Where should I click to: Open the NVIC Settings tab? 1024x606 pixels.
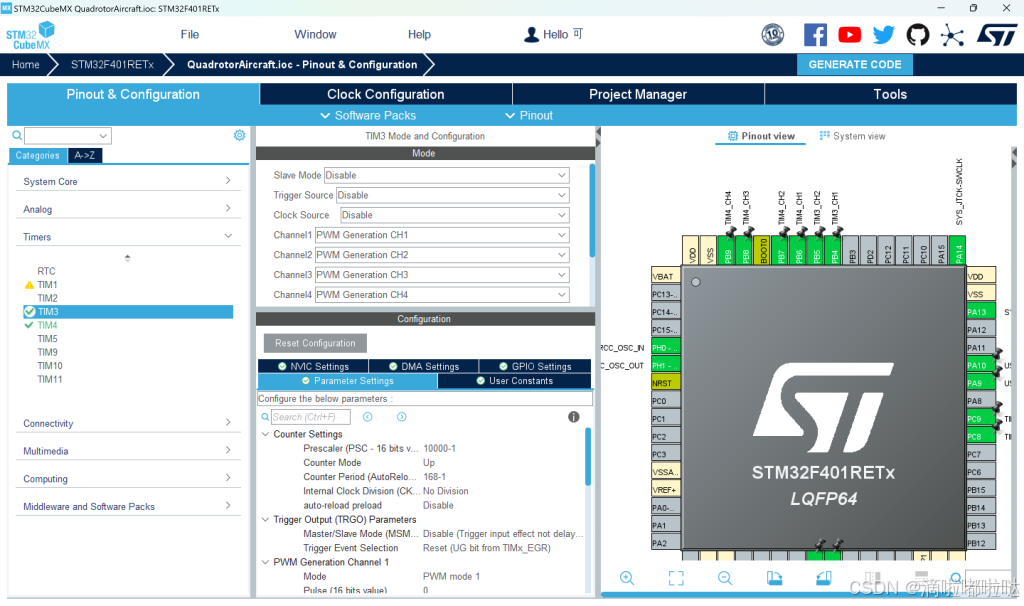point(313,366)
